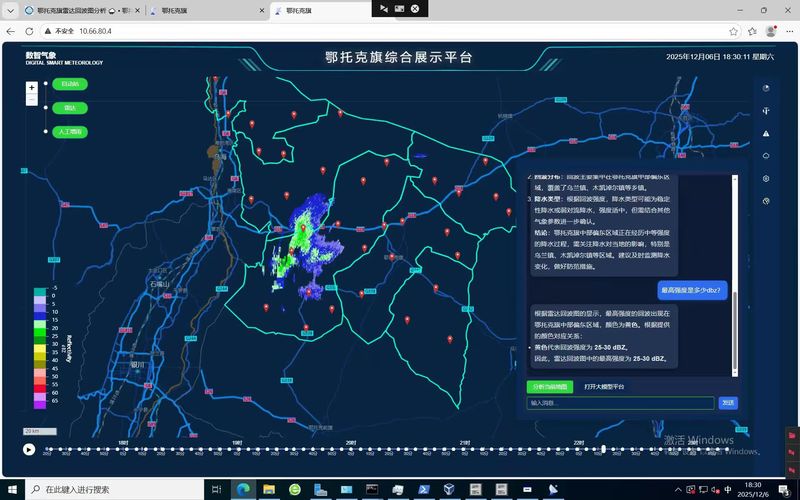Screen dimensions: 800x500
Task: Open the gear settings icon in right sidebar
Action: coord(766,179)
